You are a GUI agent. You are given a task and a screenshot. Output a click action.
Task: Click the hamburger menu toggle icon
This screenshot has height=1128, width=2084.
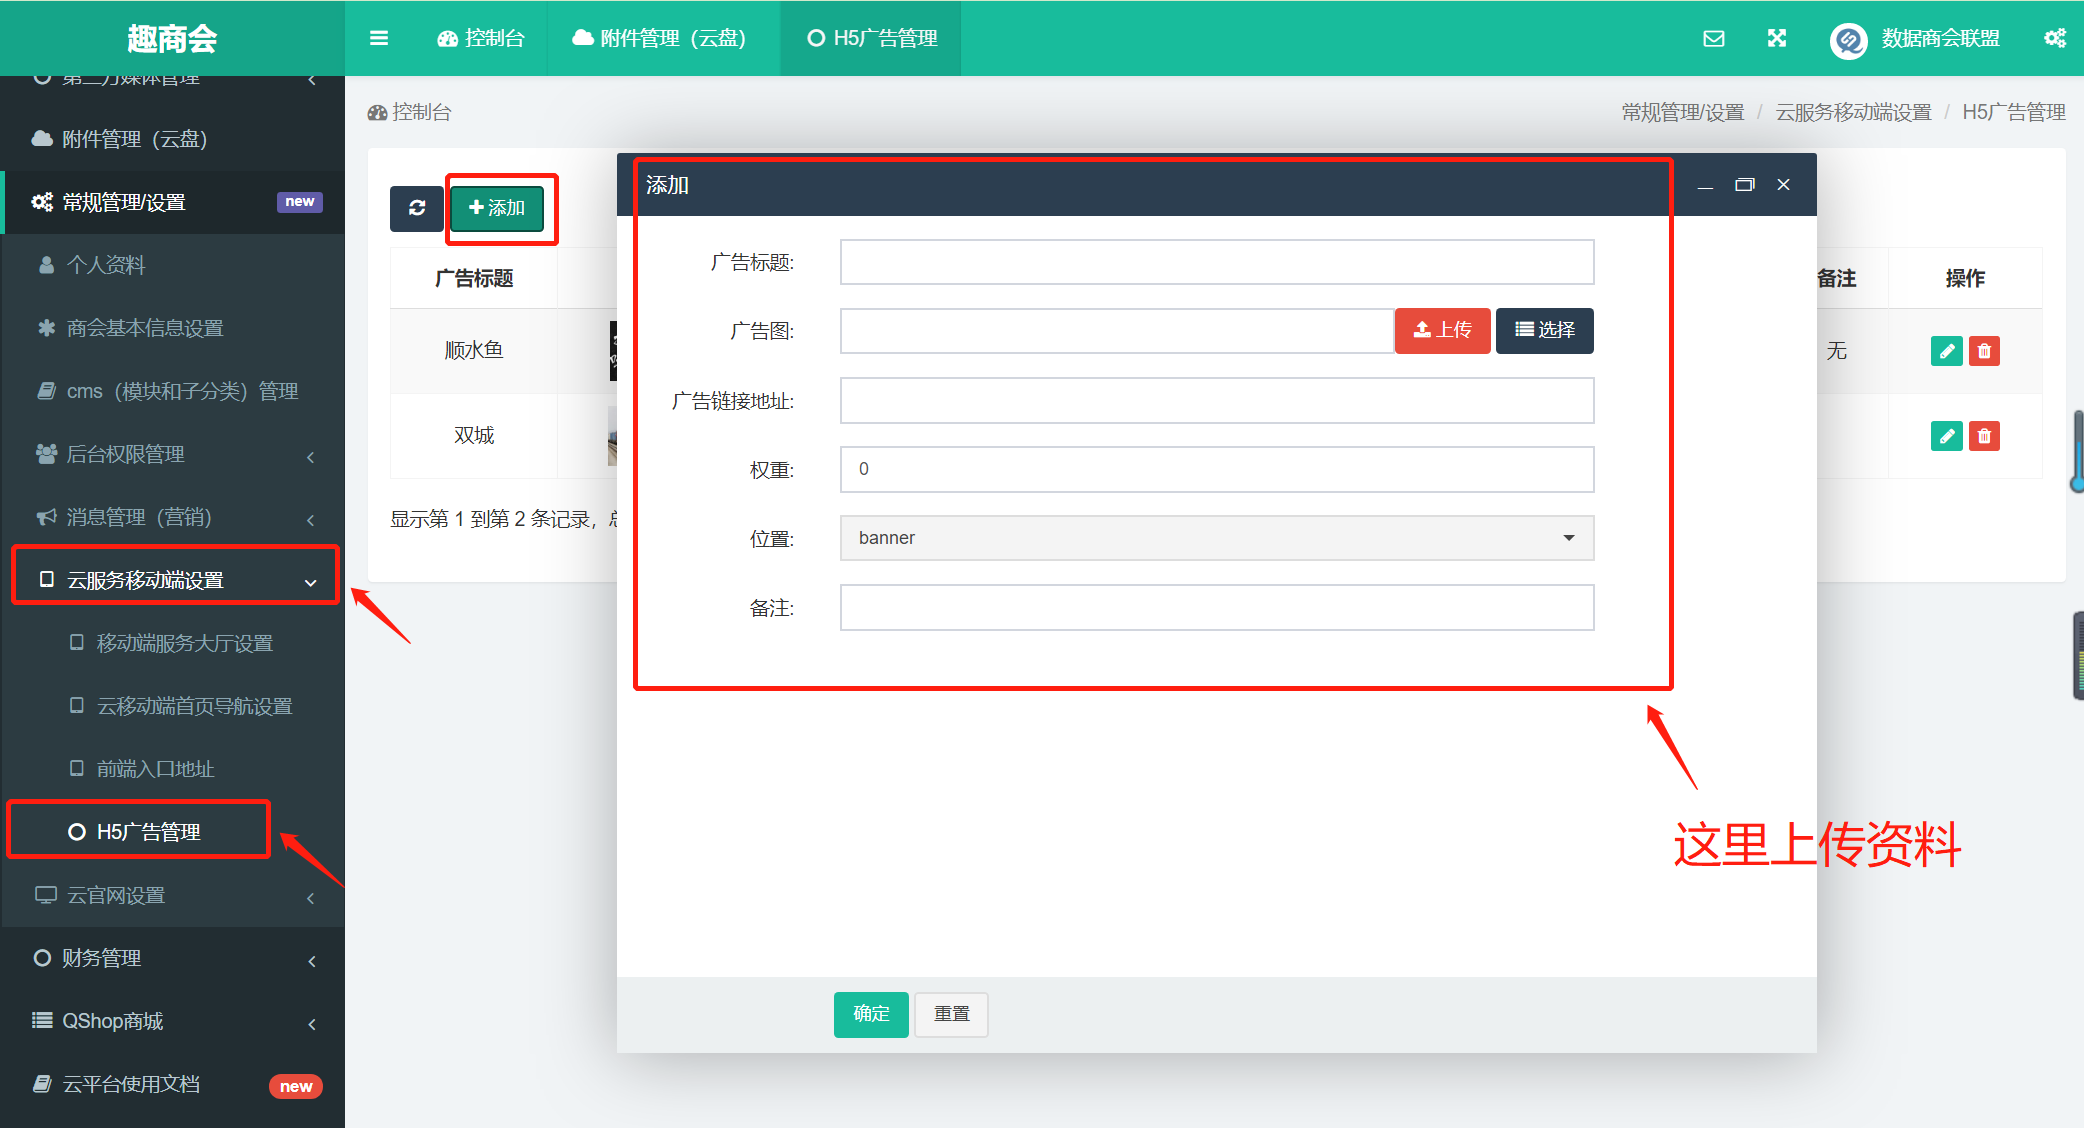pos(378,38)
